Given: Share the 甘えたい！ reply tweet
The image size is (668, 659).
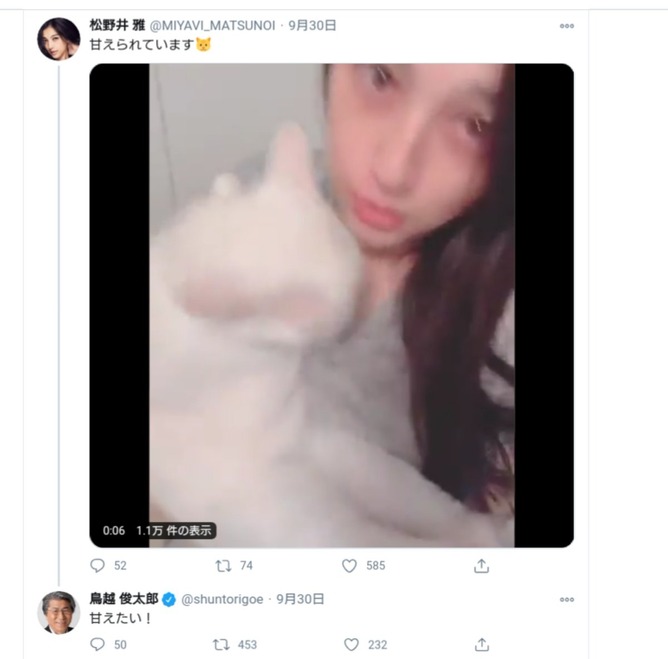Looking at the screenshot, I should click(481, 645).
